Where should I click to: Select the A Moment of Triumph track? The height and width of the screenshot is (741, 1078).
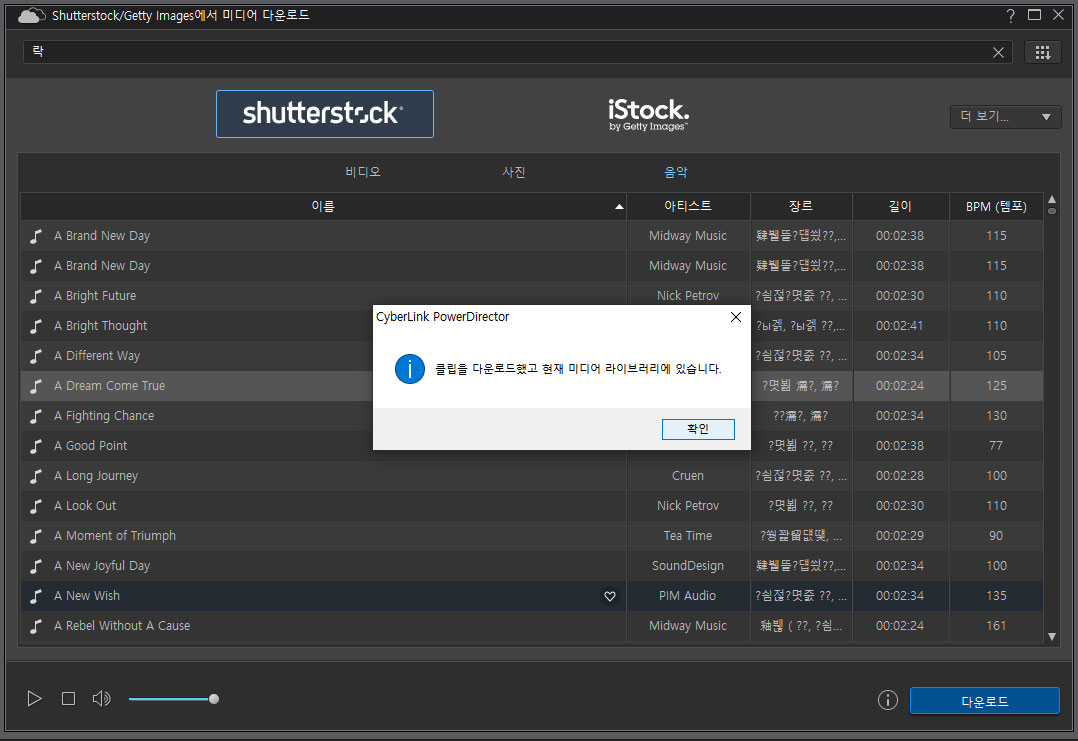[323, 535]
